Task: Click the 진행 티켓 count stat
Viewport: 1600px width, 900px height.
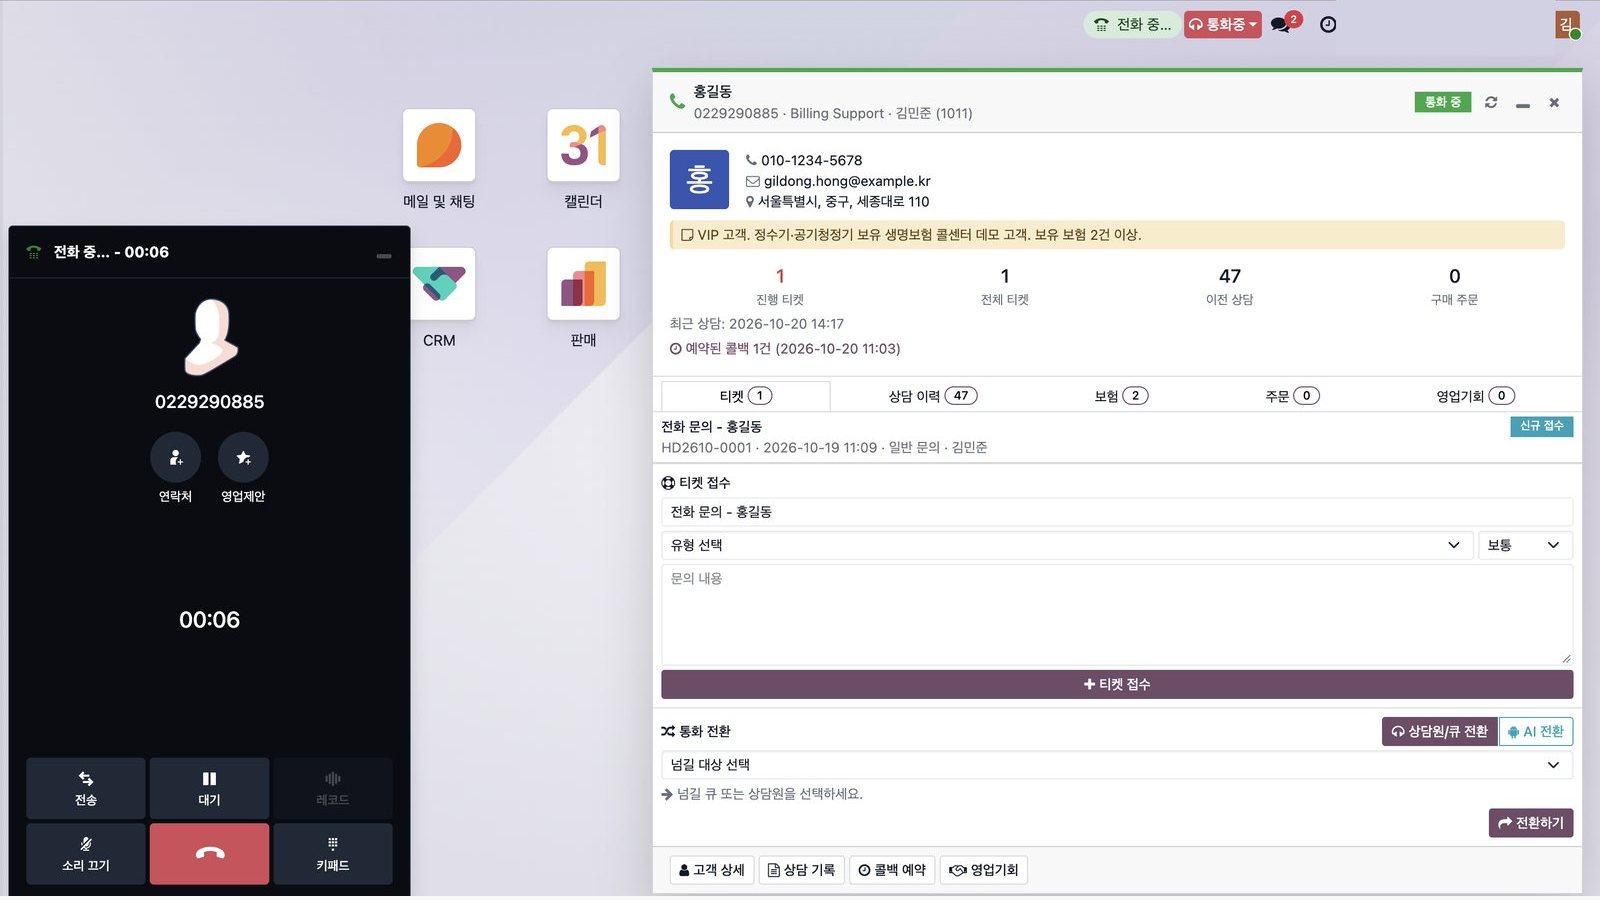Action: coord(780,286)
